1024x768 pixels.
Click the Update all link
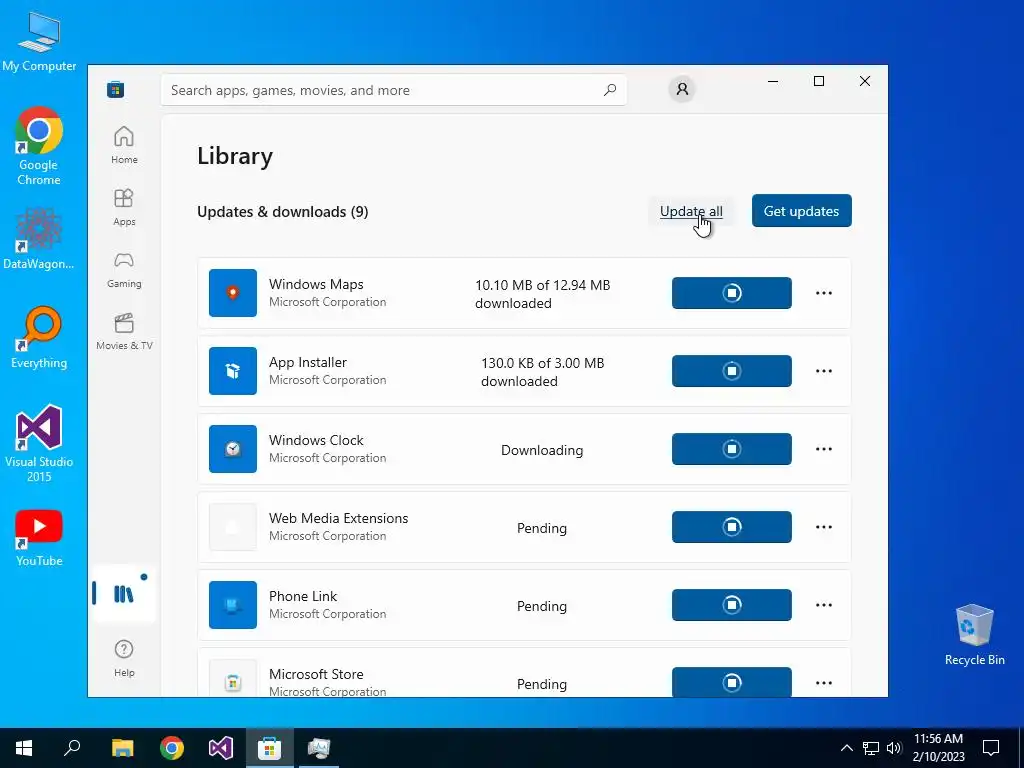[x=691, y=211]
